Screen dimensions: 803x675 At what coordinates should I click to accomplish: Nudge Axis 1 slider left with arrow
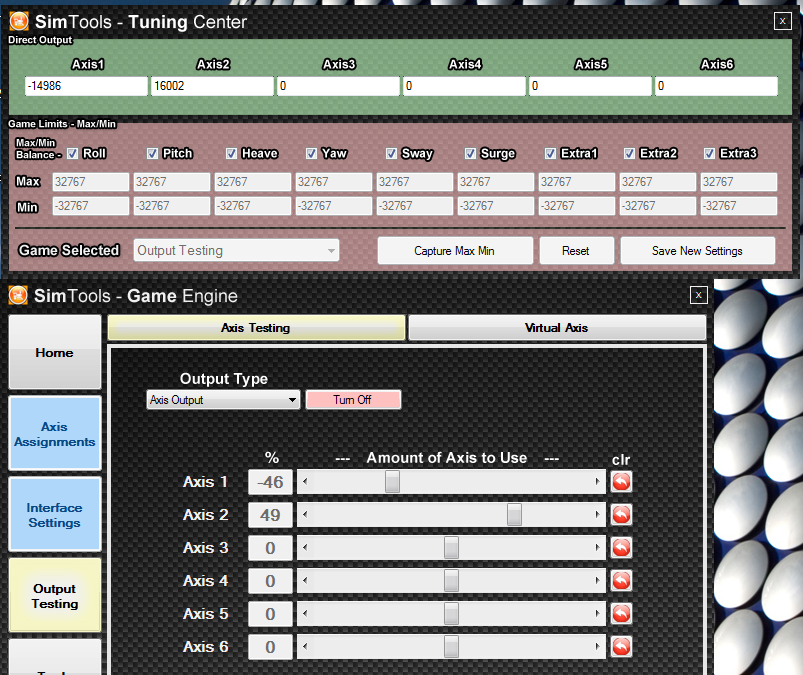click(x=305, y=482)
